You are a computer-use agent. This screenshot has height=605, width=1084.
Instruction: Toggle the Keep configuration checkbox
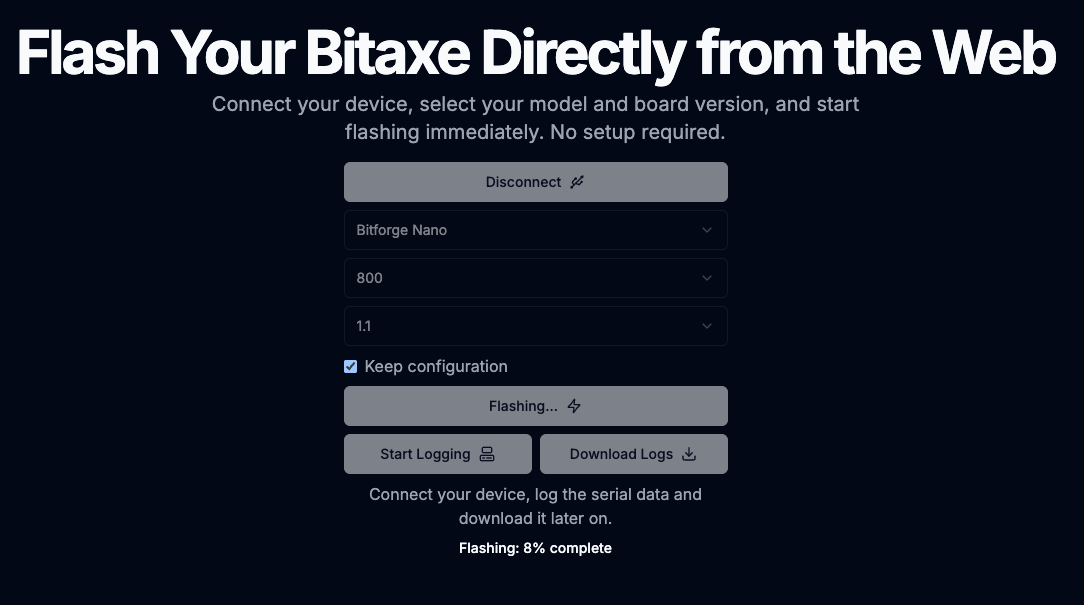351,367
